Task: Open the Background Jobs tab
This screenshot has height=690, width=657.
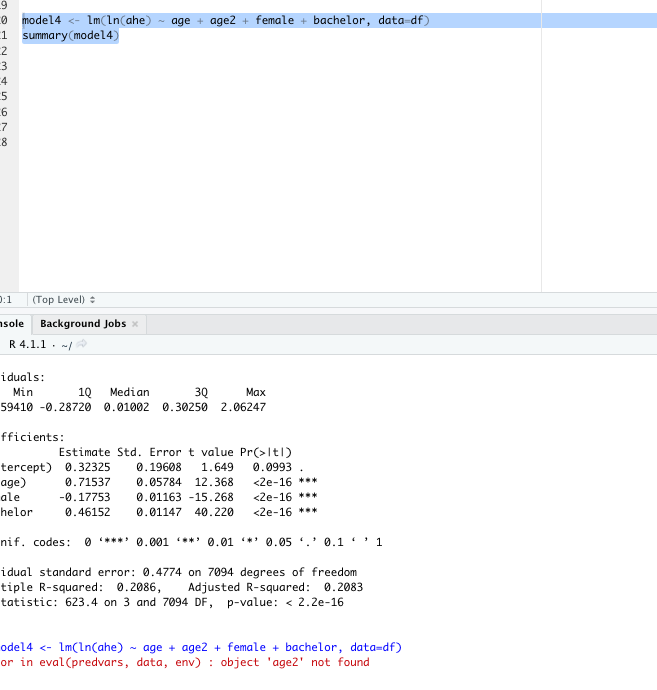Action: 83,324
